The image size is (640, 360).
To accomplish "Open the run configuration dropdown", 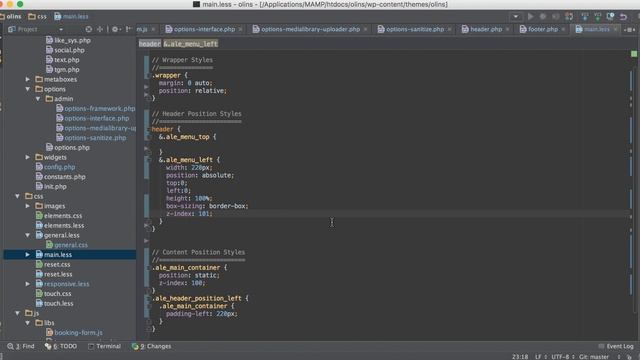I will (x=516, y=17).
